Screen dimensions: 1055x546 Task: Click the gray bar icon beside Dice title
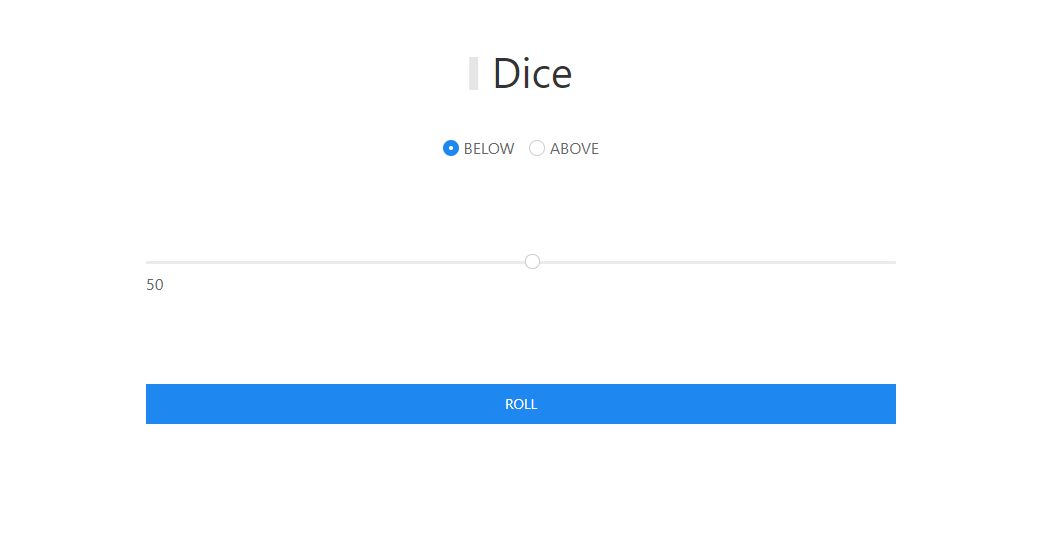tap(474, 73)
